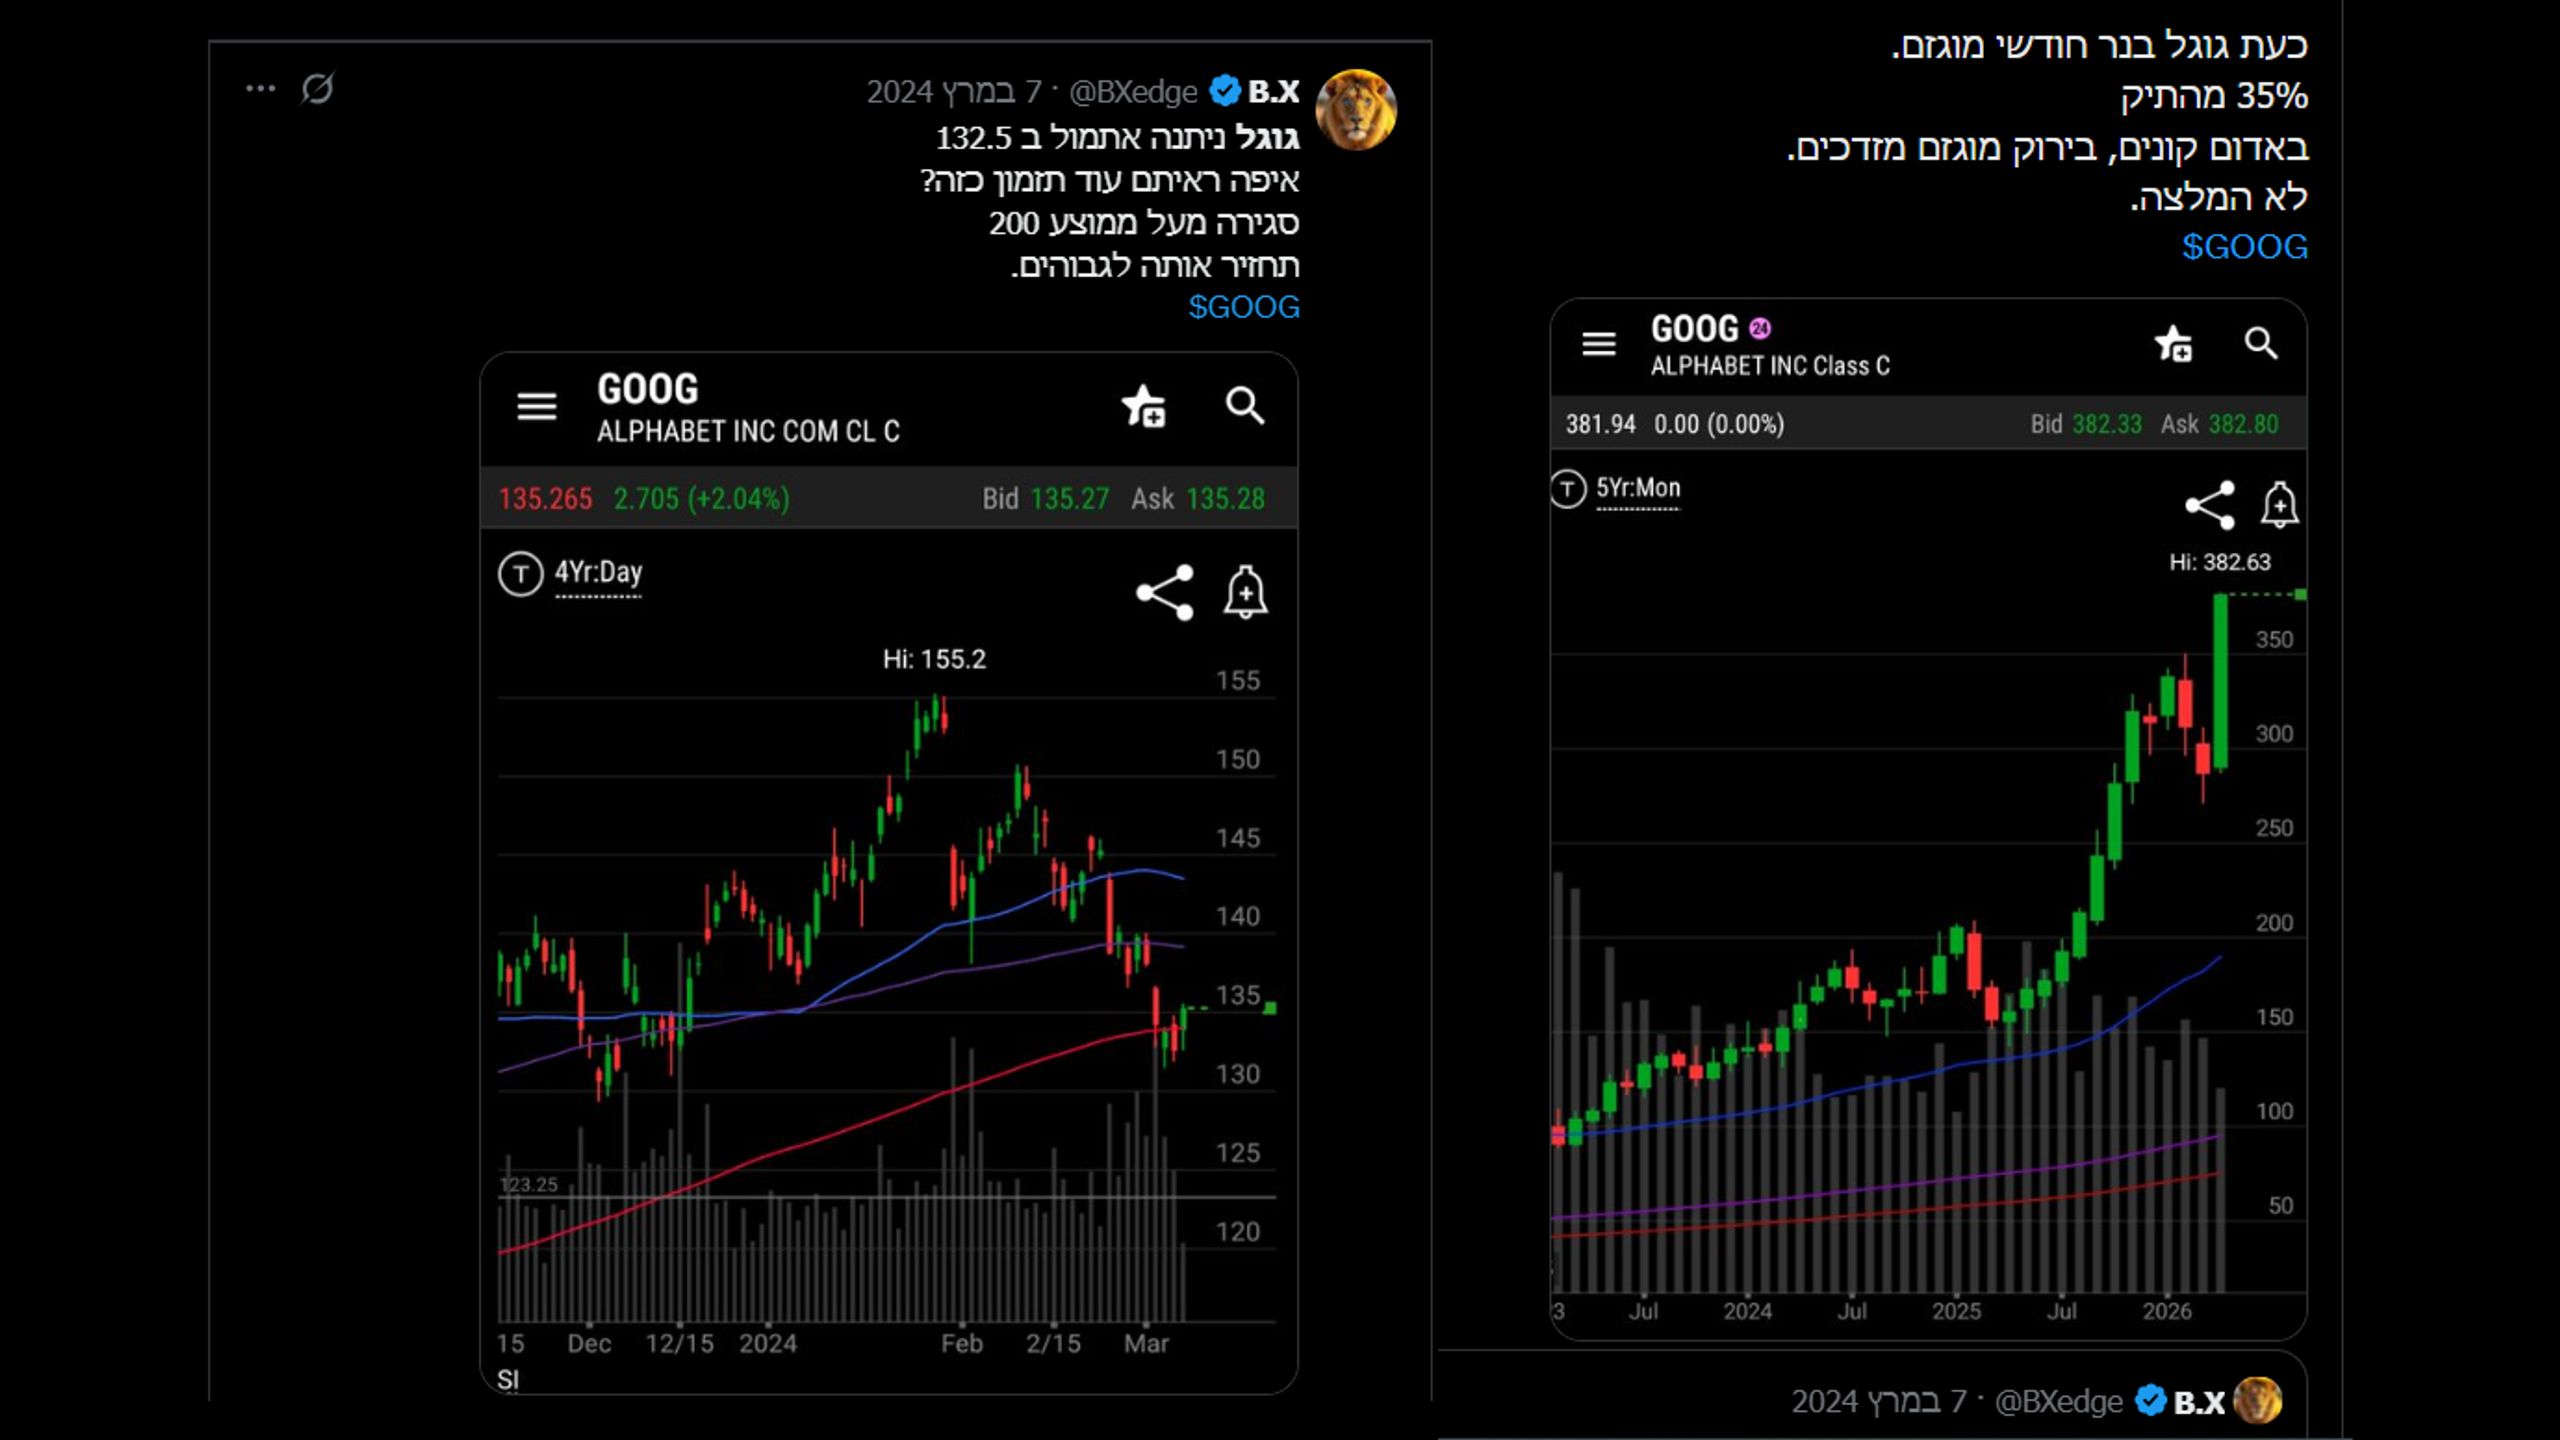Viewport: 2560px width, 1440px height.
Task: Click Ask 382.80 price
Action: [x=2219, y=425]
